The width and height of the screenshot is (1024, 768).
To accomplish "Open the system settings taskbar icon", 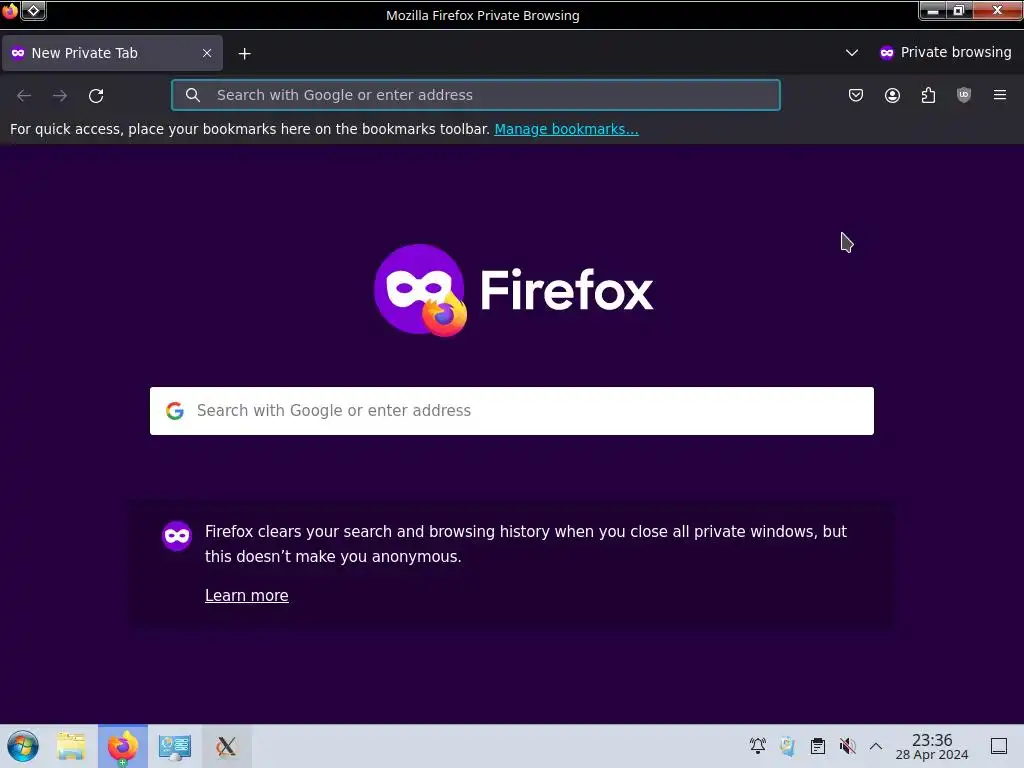I will [x=174, y=746].
